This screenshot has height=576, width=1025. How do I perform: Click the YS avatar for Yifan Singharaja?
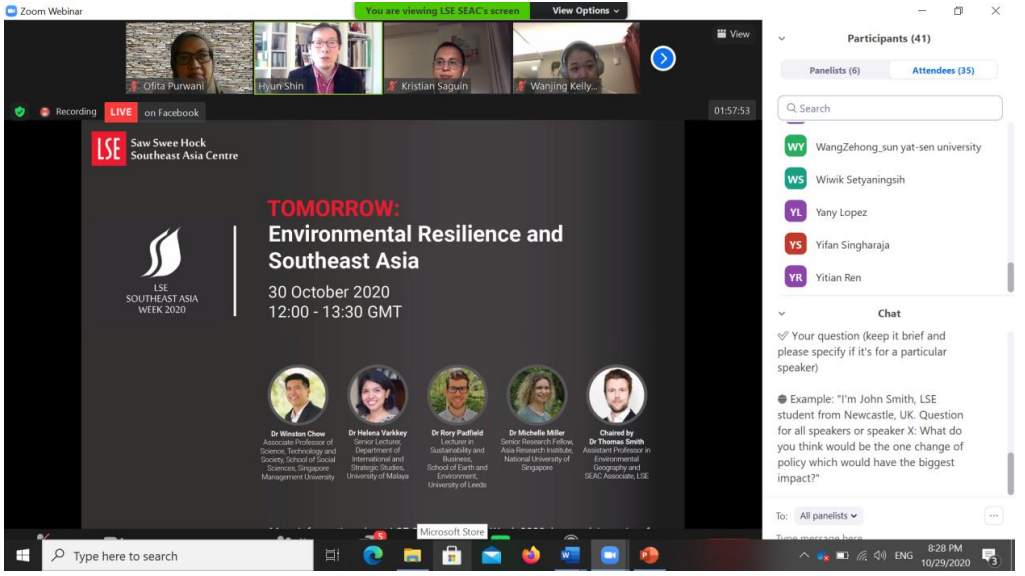(795, 245)
